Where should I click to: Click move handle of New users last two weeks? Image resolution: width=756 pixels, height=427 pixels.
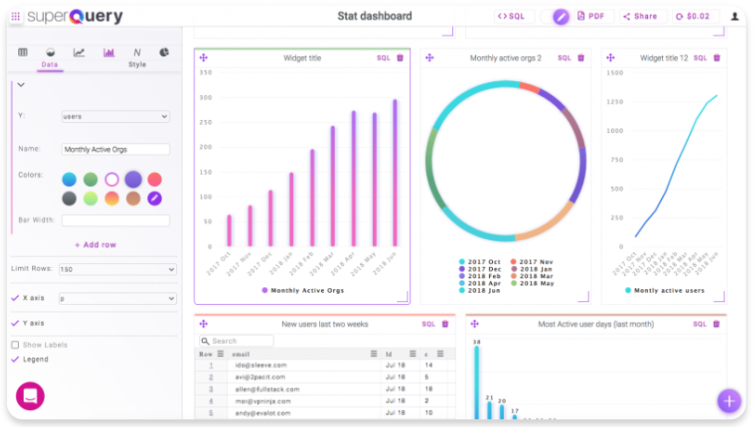coord(203,324)
